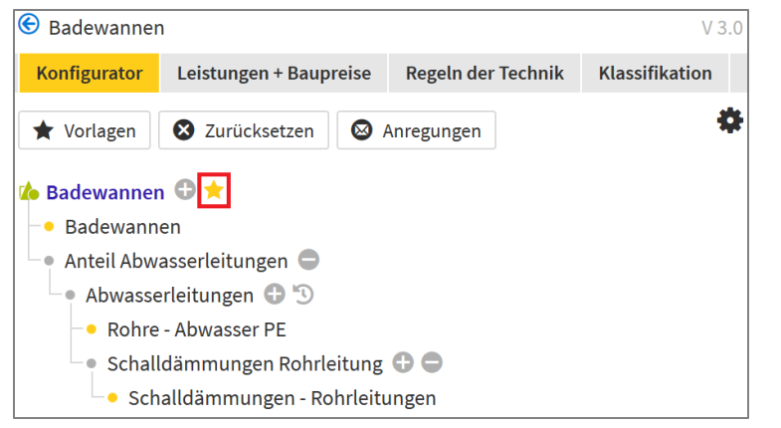Click the plus icon next to Badewannen heading
The height and width of the screenshot is (428, 781).
pyautogui.click(x=185, y=190)
